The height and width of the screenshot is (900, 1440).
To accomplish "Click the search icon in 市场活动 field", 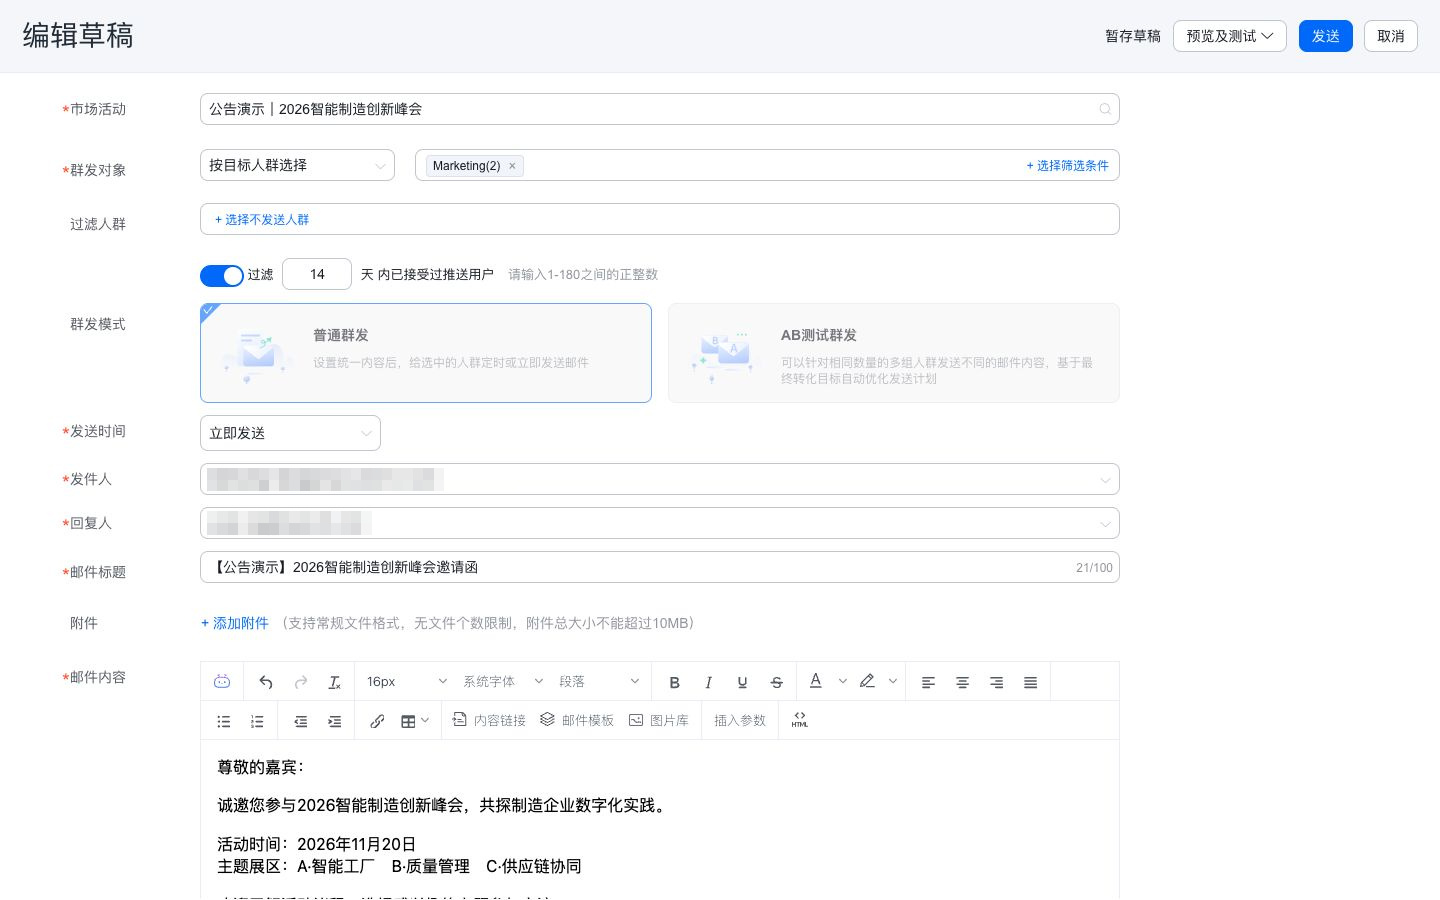I will point(1105,109).
